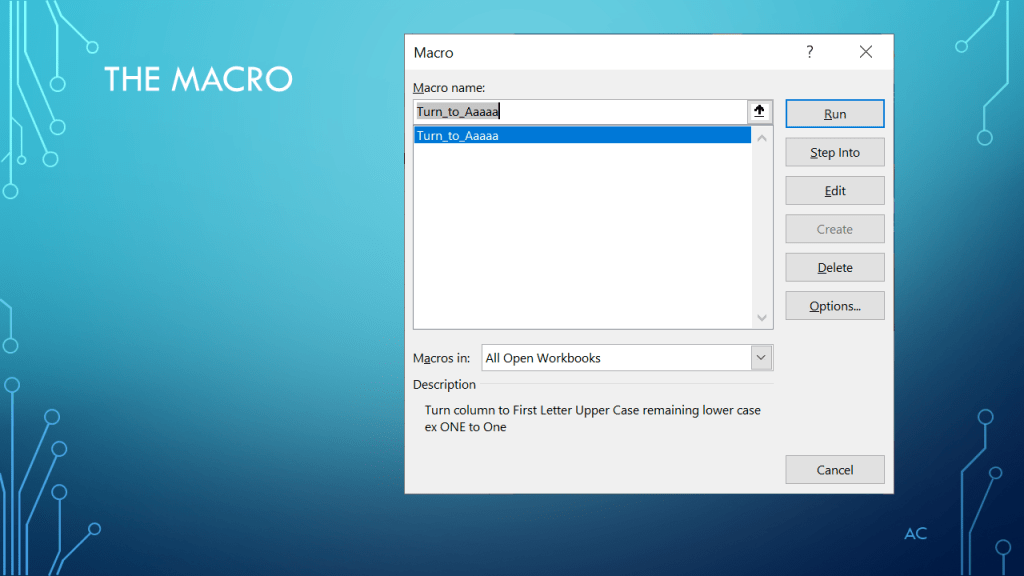Click inside the Macro name text field

click(580, 112)
